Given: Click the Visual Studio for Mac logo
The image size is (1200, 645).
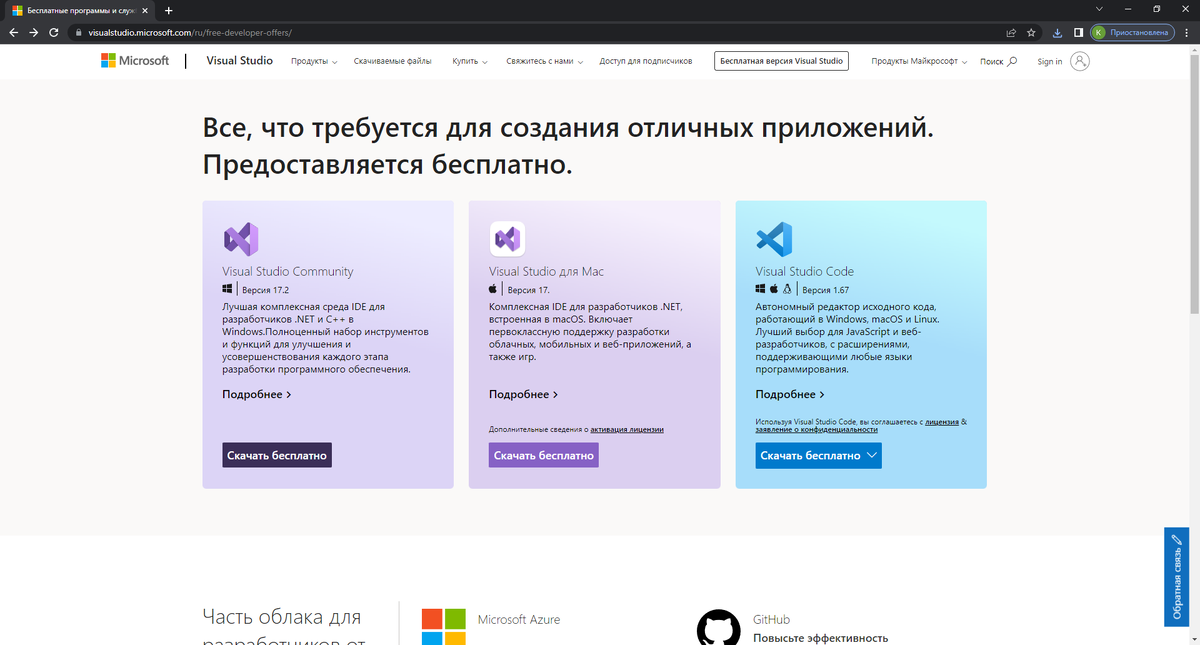Looking at the screenshot, I should [507, 239].
